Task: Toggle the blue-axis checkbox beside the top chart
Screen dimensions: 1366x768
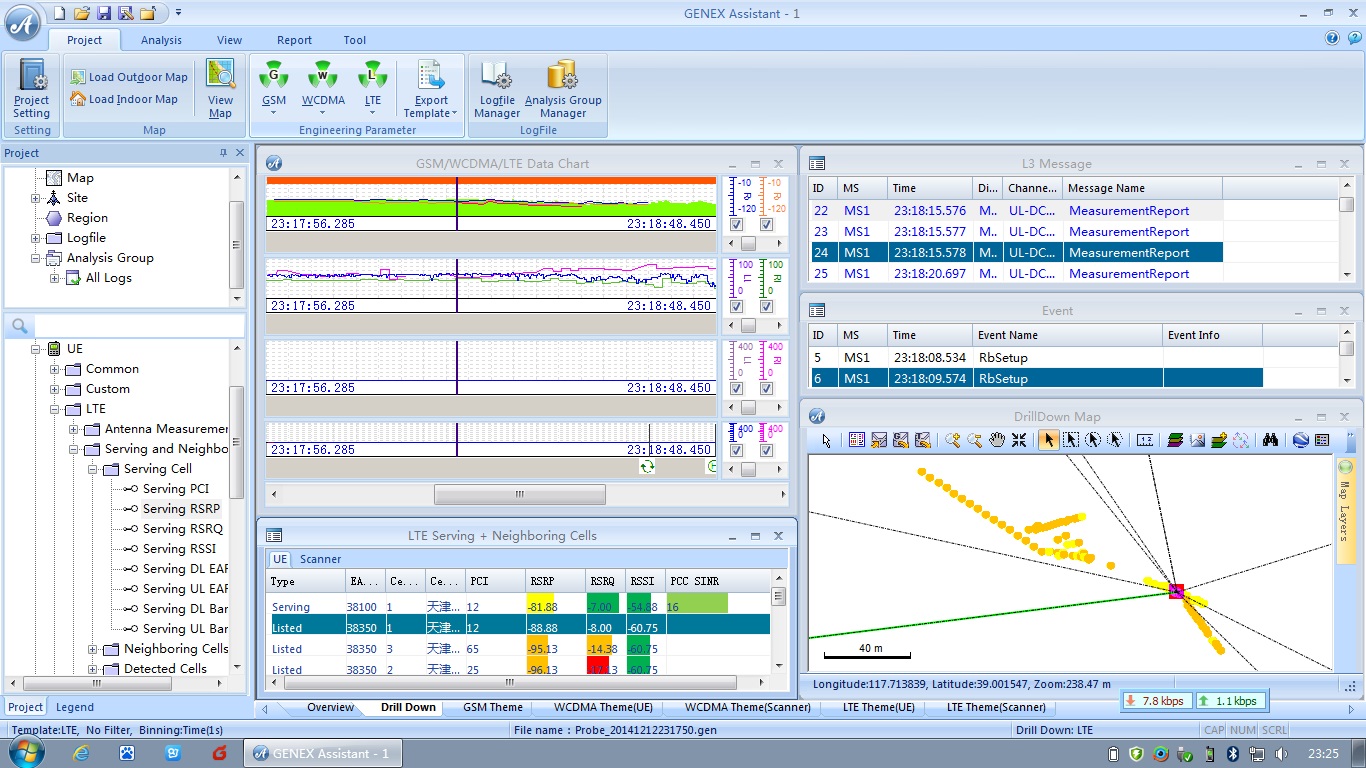Action: point(737,225)
